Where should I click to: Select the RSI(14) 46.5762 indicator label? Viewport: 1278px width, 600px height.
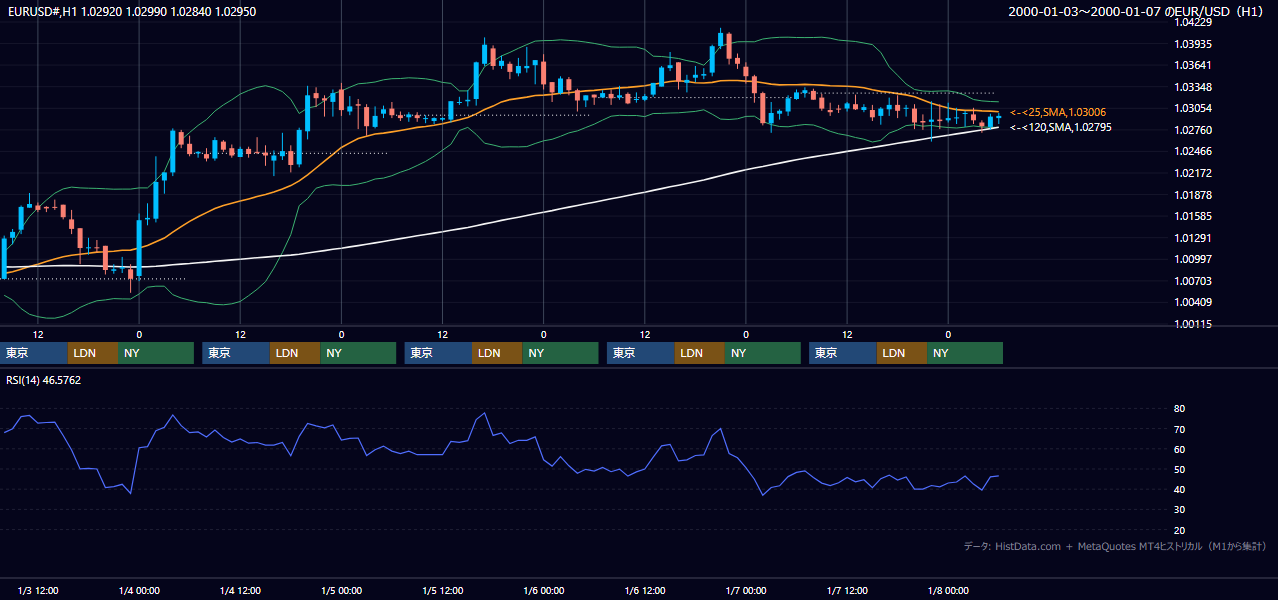pyautogui.click(x=44, y=380)
